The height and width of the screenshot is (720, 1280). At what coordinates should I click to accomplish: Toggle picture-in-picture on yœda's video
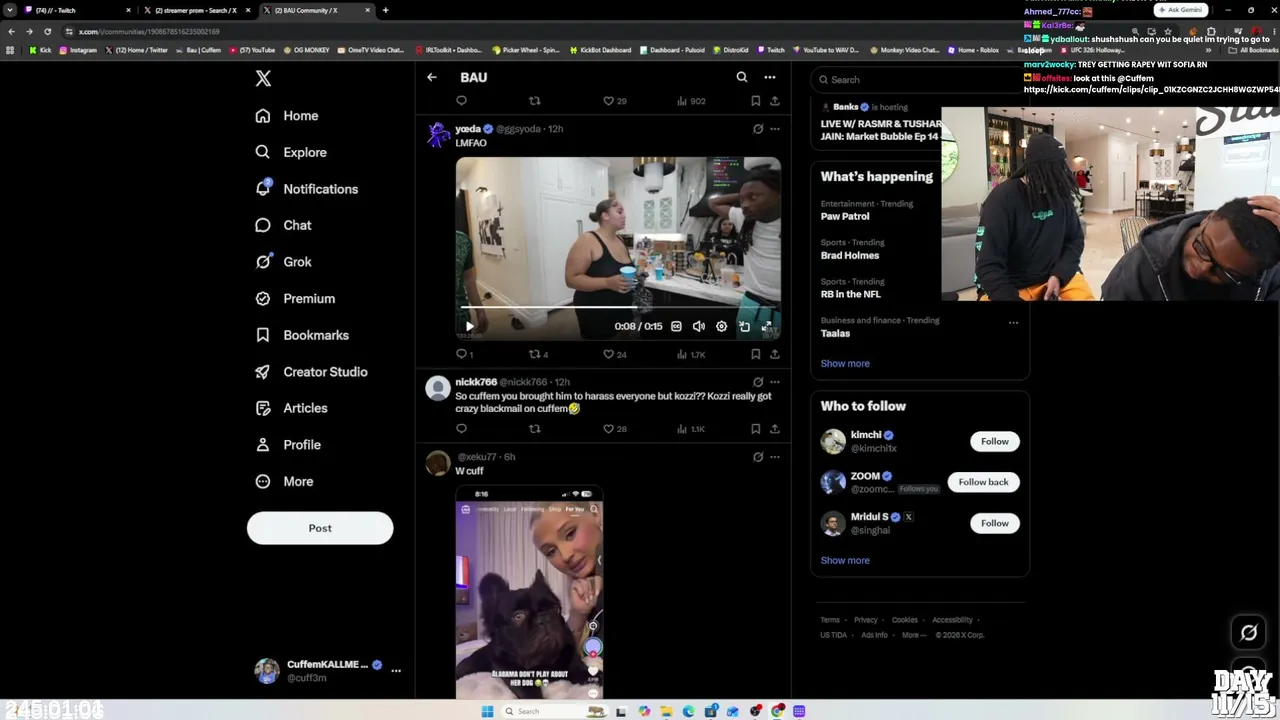pyautogui.click(x=744, y=326)
